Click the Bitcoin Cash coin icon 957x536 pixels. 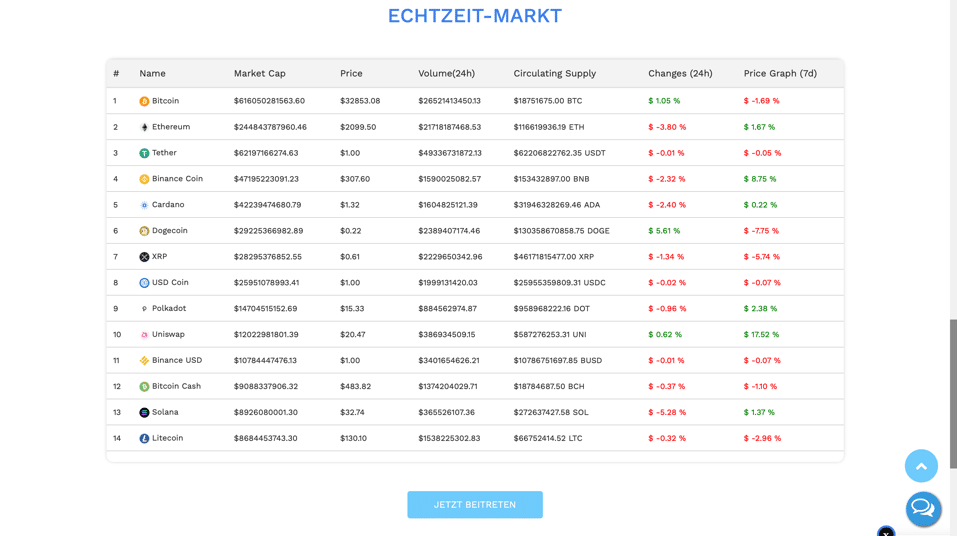(x=144, y=386)
